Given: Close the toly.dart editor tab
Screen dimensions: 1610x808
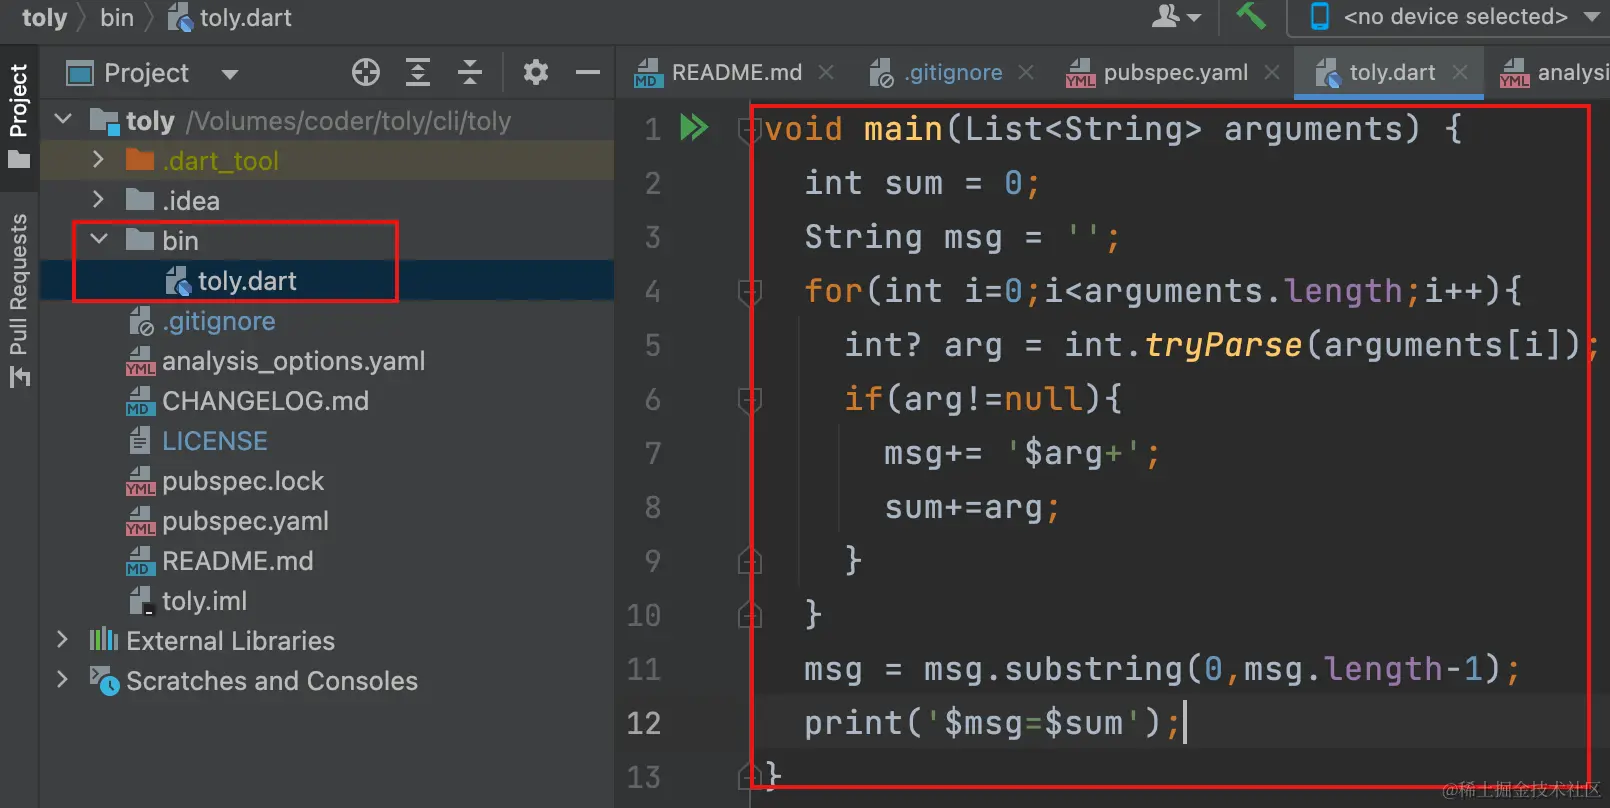Looking at the screenshot, I should click(1460, 72).
